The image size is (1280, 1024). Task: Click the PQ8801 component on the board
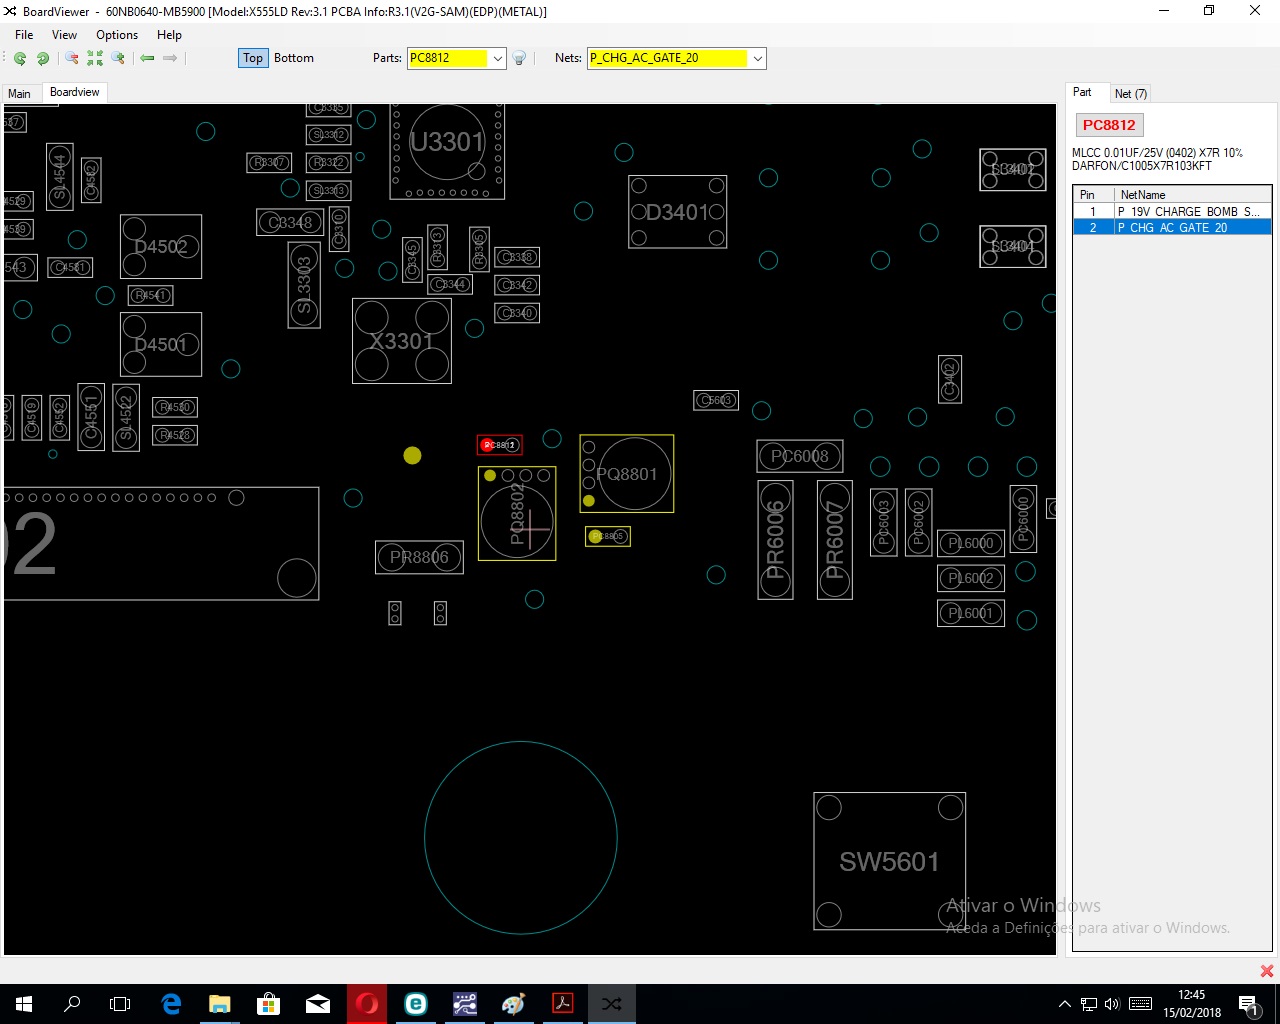[x=627, y=474]
